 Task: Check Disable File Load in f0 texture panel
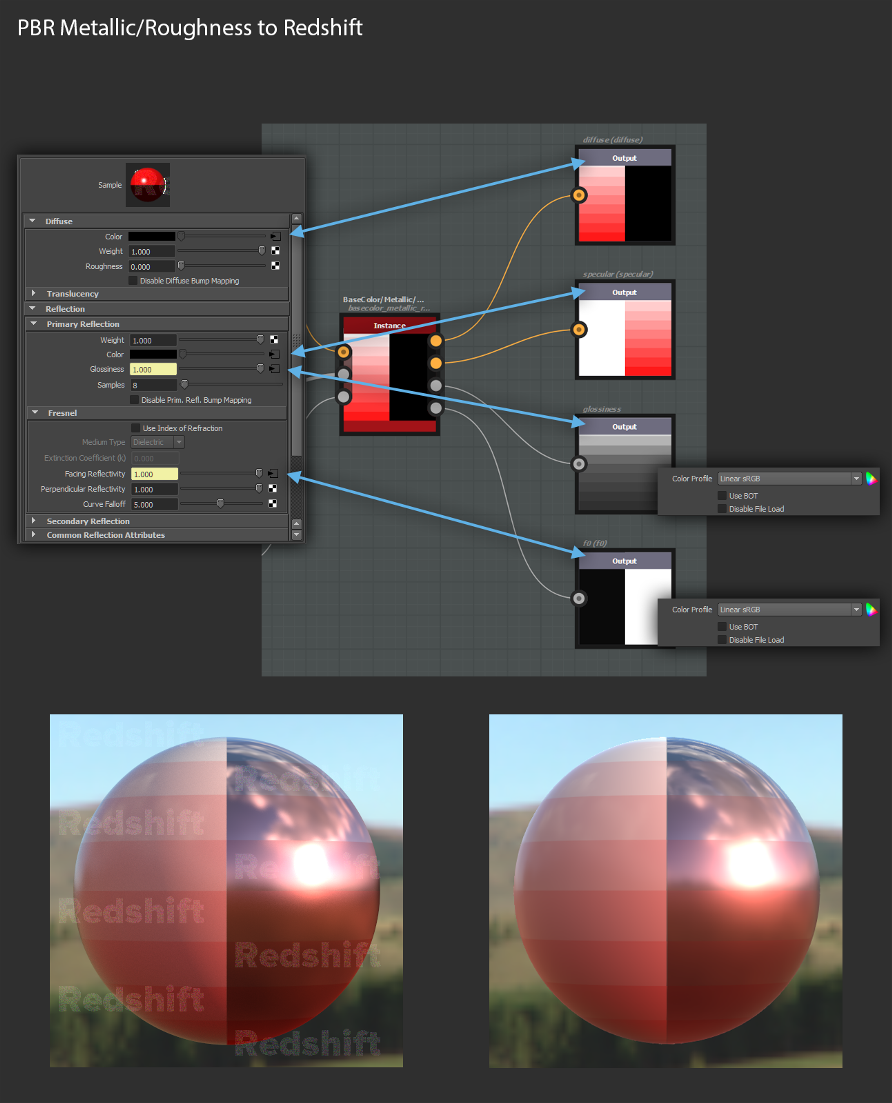click(722, 639)
